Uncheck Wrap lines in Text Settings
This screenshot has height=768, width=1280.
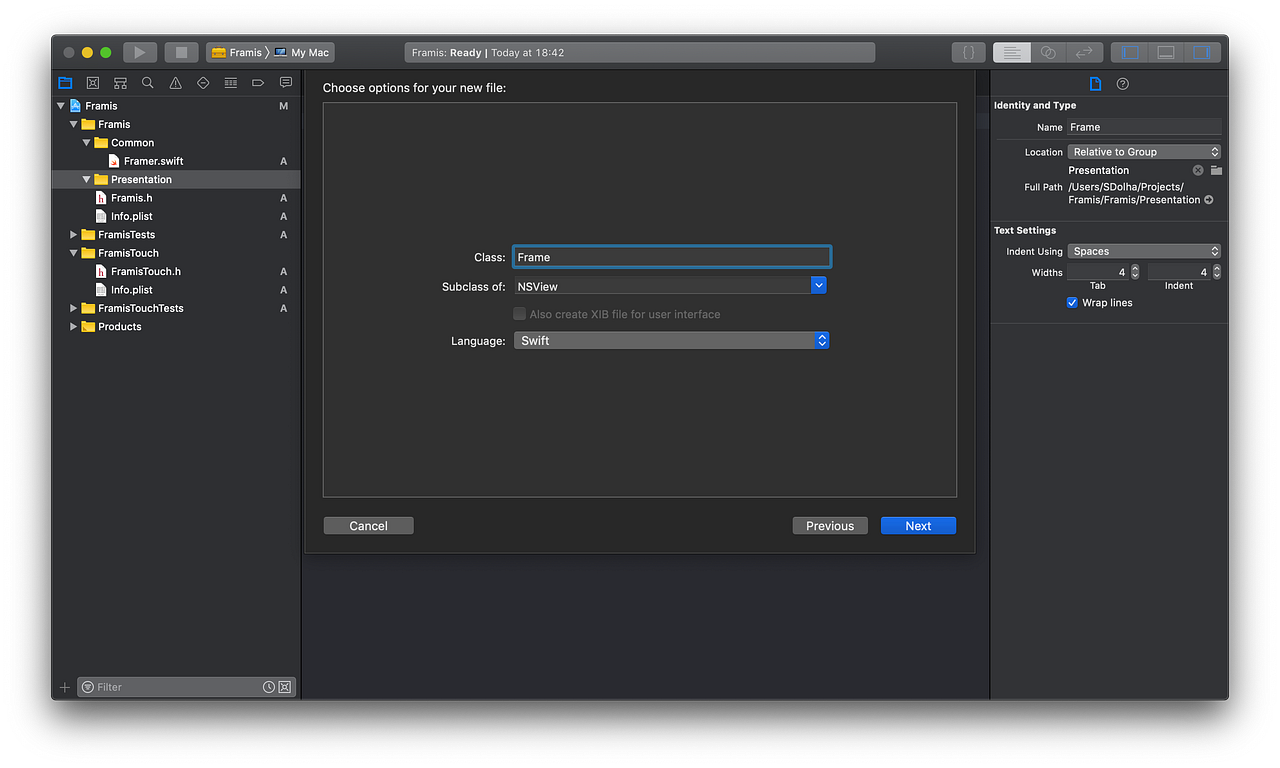click(x=1072, y=302)
